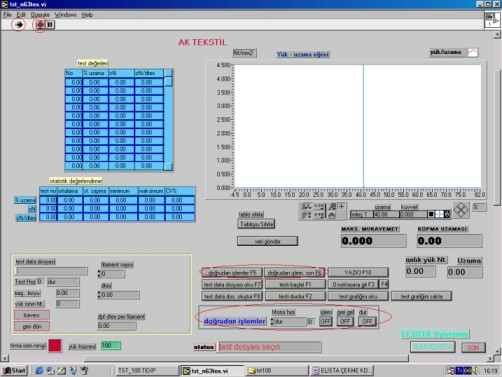This screenshot has height=377, width=502.
Task: Click the second quick launch icon next to Internet Explorer
Action: click(50, 370)
